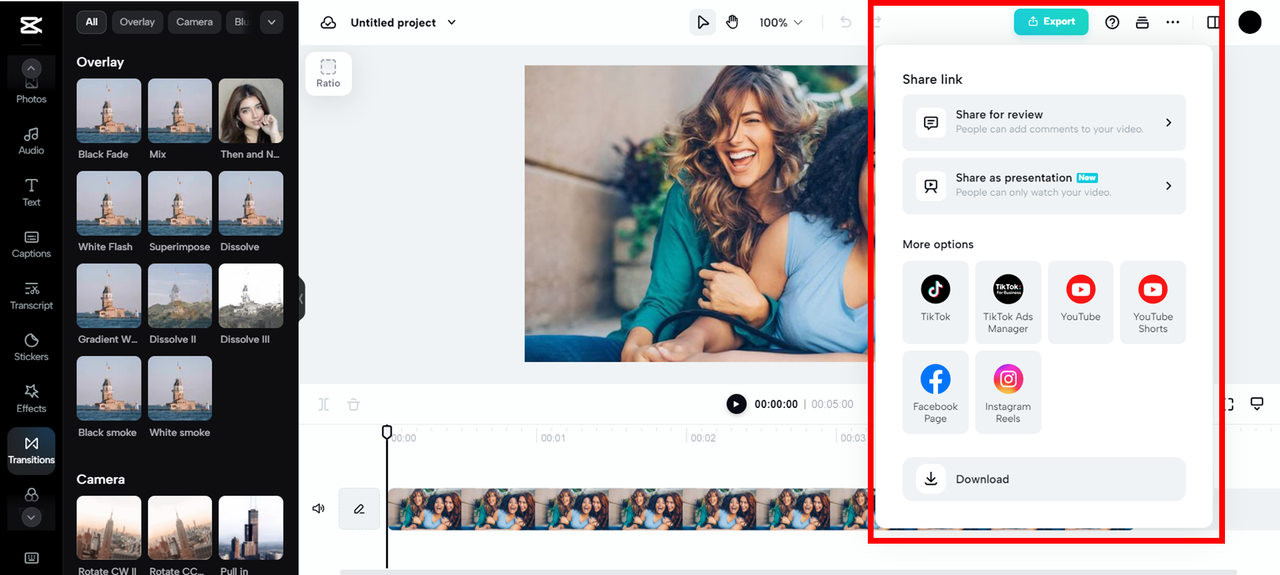
Task: Open the user profile avatar
Action: click(1250, 22)
